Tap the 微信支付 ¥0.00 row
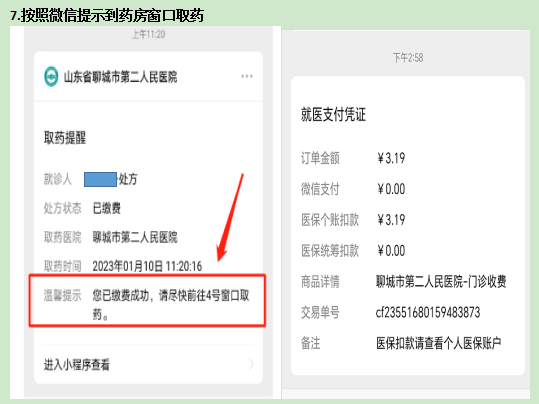 [x=353, y=189]
